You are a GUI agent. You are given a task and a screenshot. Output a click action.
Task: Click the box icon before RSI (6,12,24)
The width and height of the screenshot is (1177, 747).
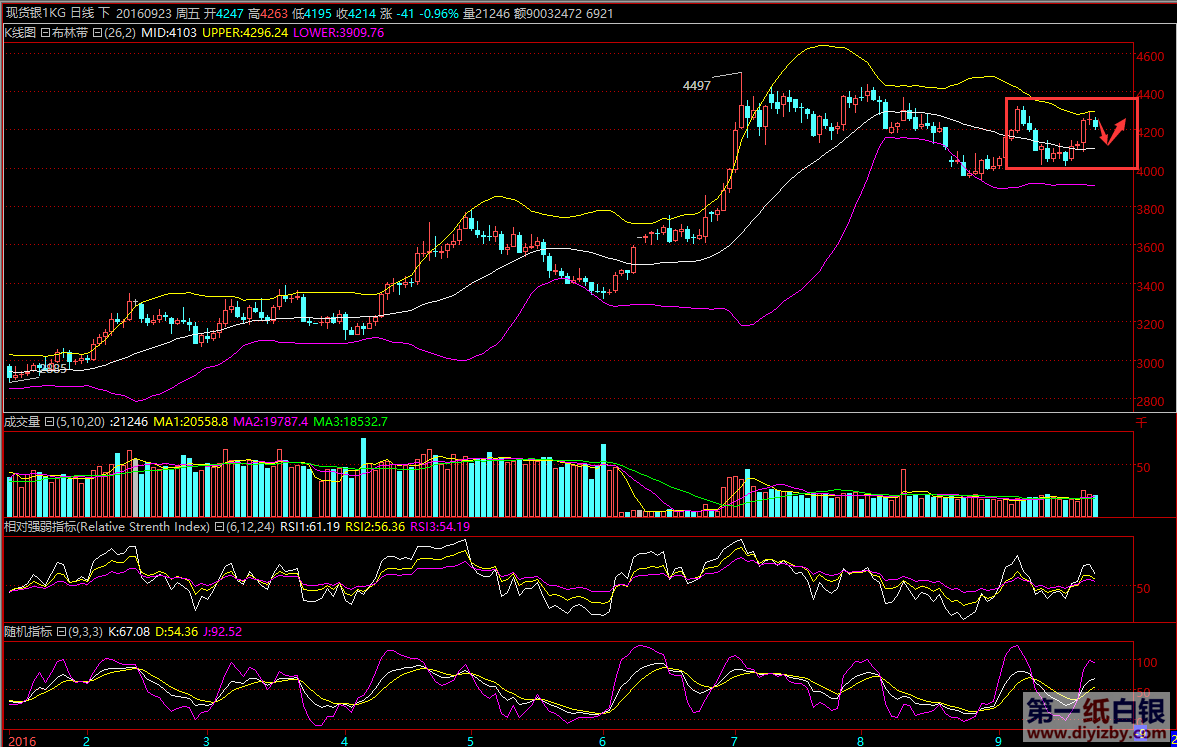point(219,527)
